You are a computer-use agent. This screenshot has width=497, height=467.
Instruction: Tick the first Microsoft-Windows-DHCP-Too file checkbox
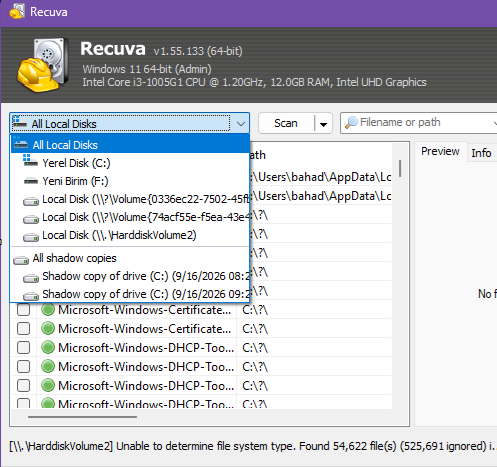[23, 348]
